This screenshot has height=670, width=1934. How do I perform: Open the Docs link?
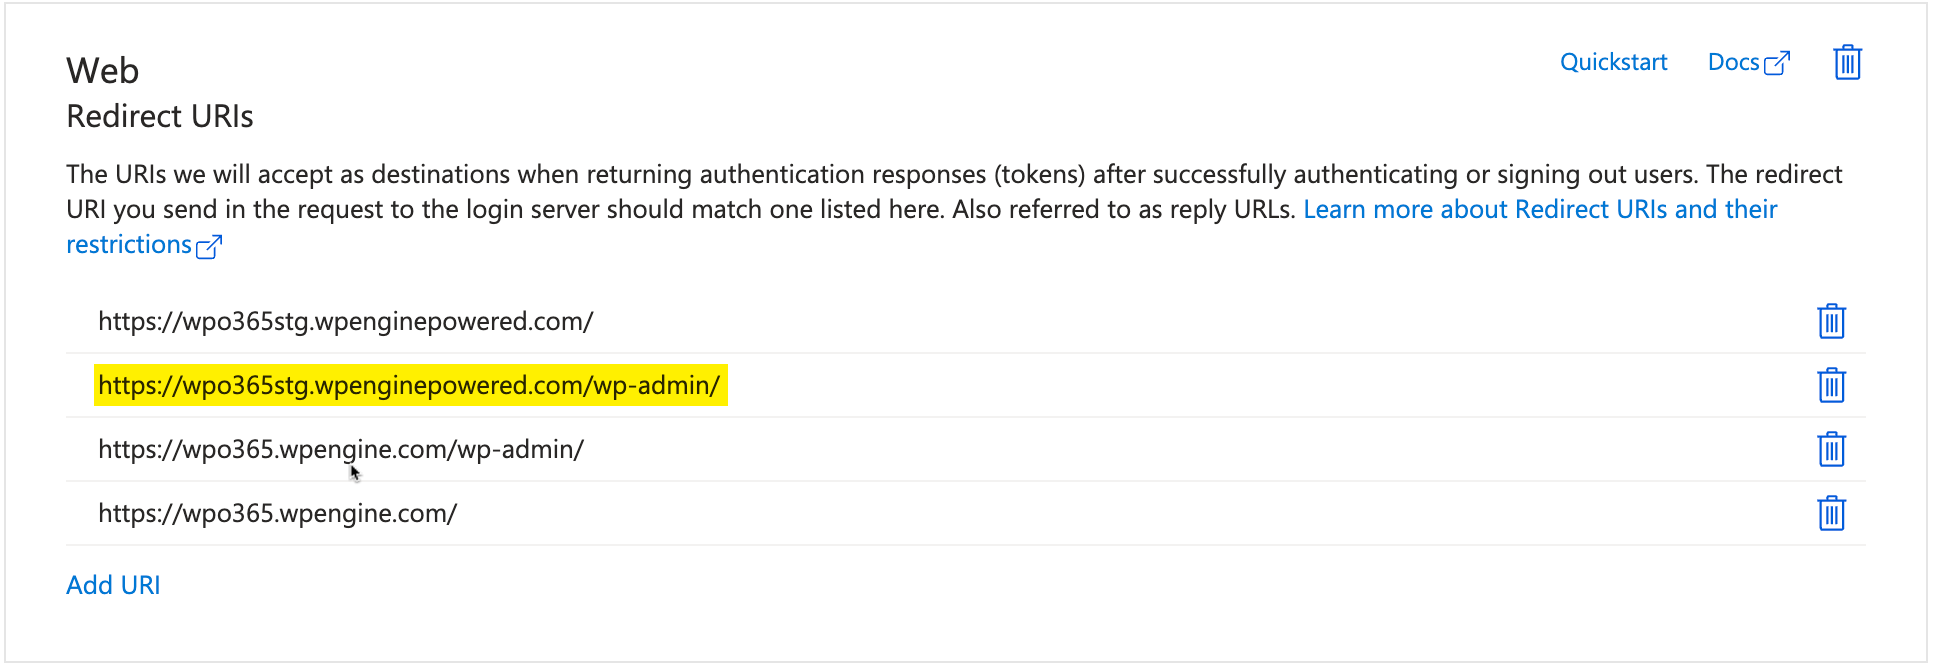(x=1734, y=62)
